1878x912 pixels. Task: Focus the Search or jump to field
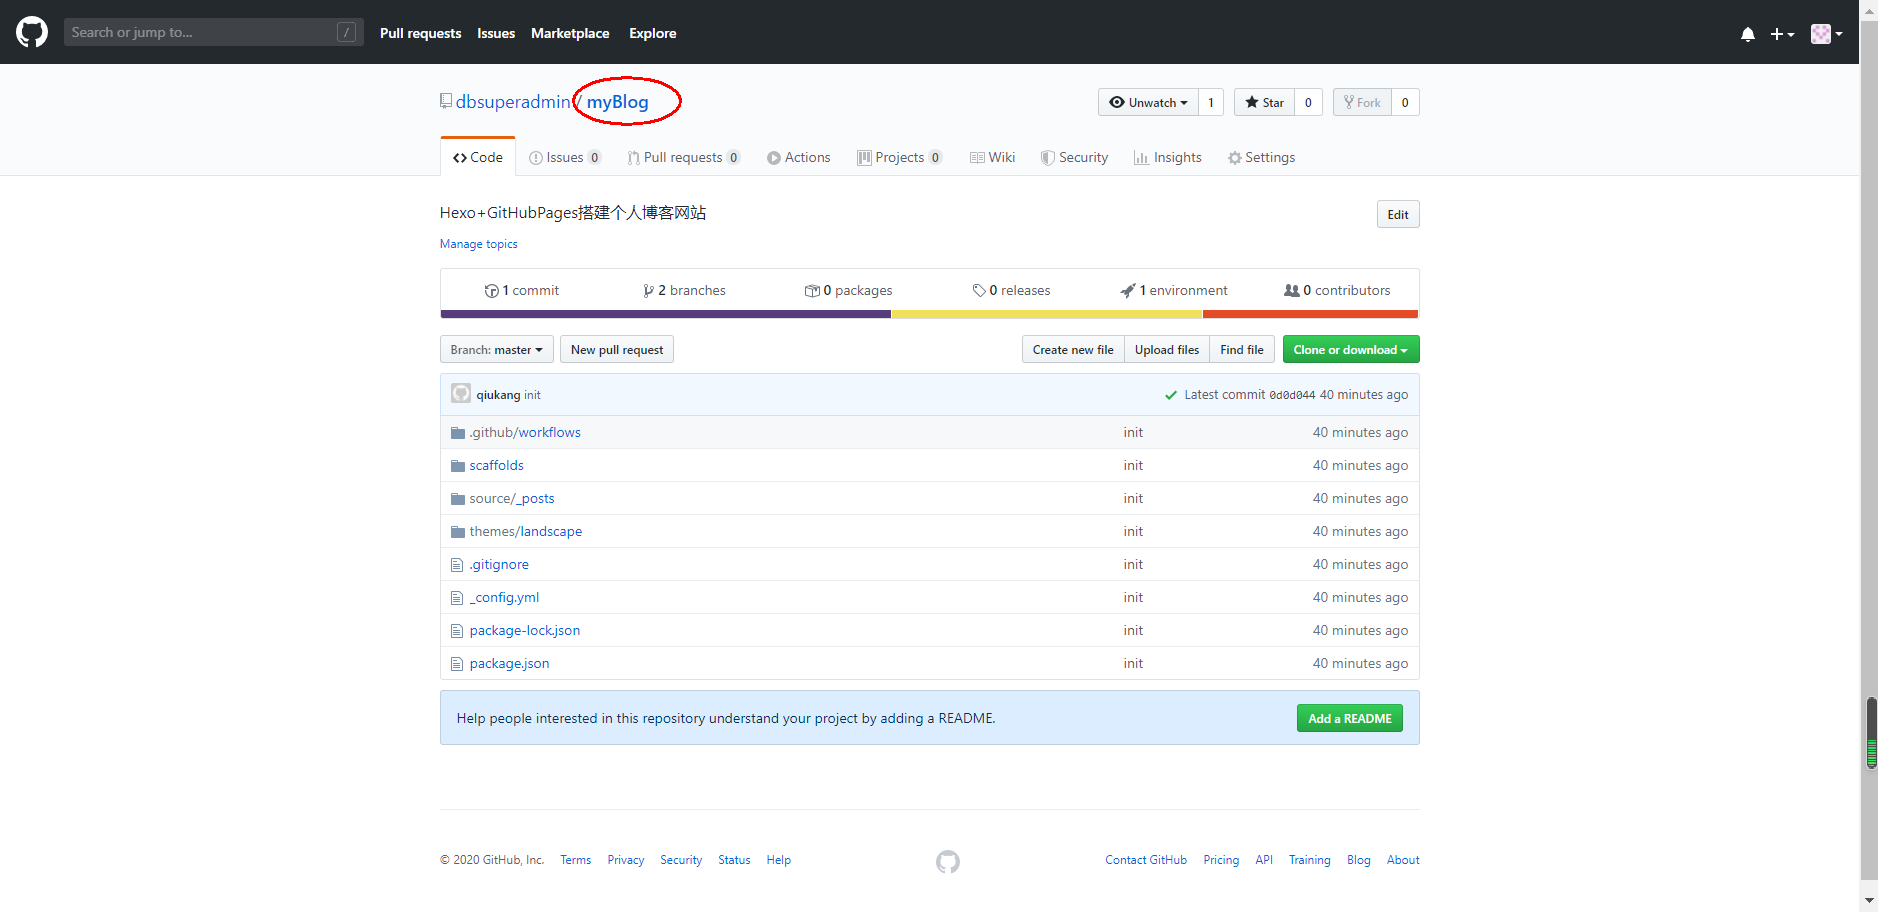click(x=213, y=32)
